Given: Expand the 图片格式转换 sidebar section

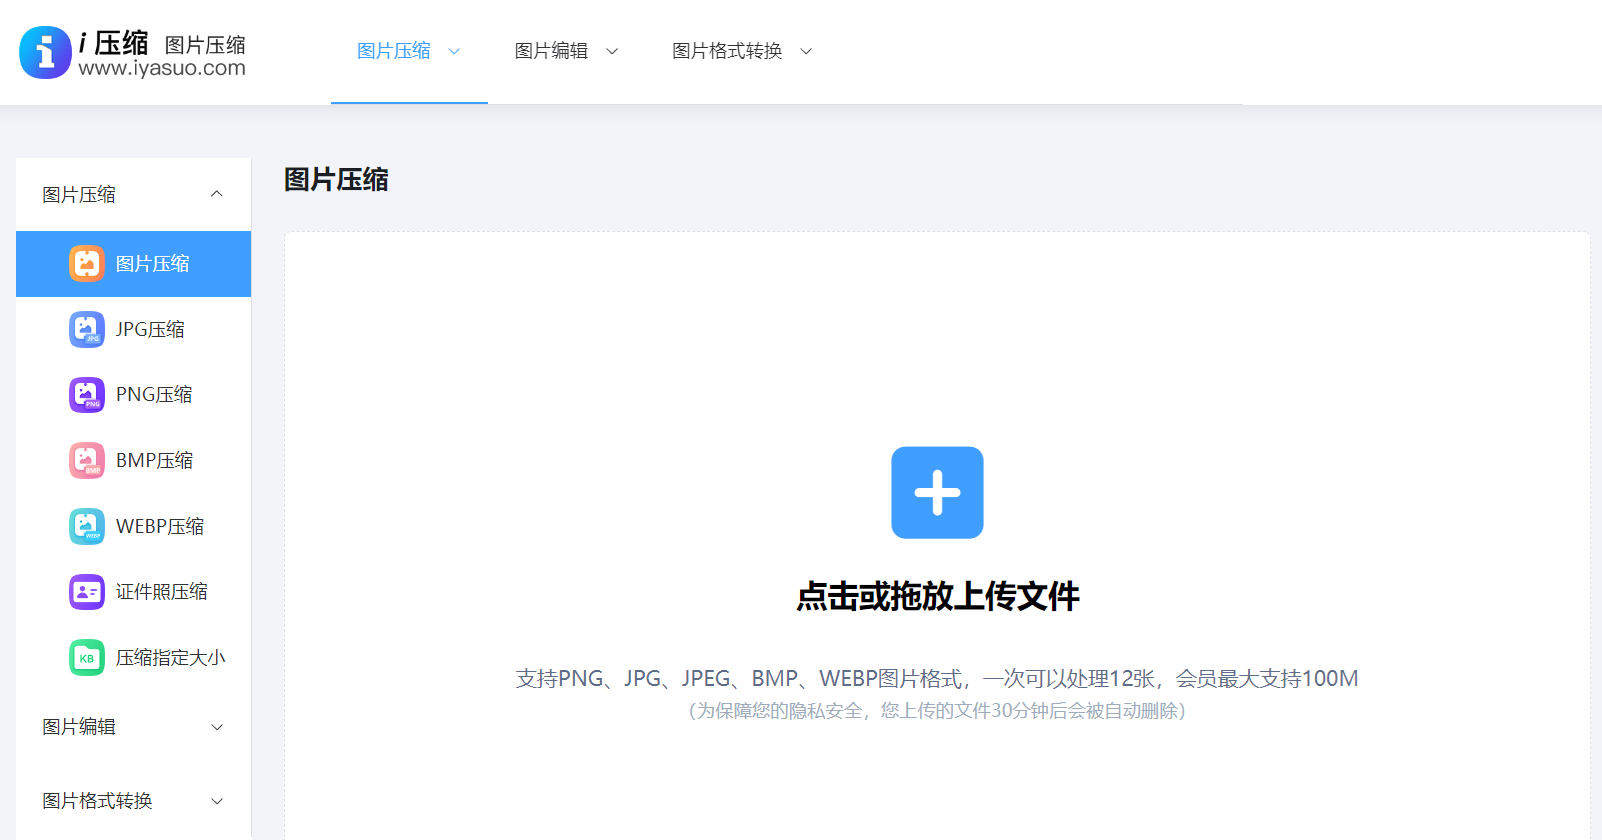Looking at the screenshot, I should coord(217,801).
